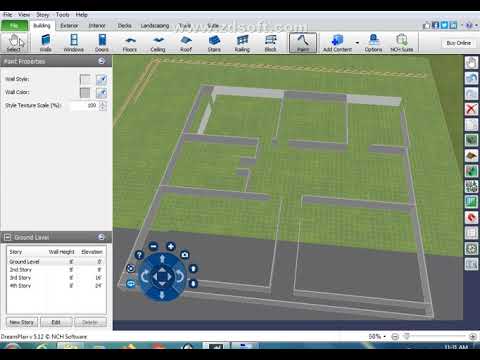Switch to the Interior tab
This screenshot has width=480, height=360.
tap(97, 25)
